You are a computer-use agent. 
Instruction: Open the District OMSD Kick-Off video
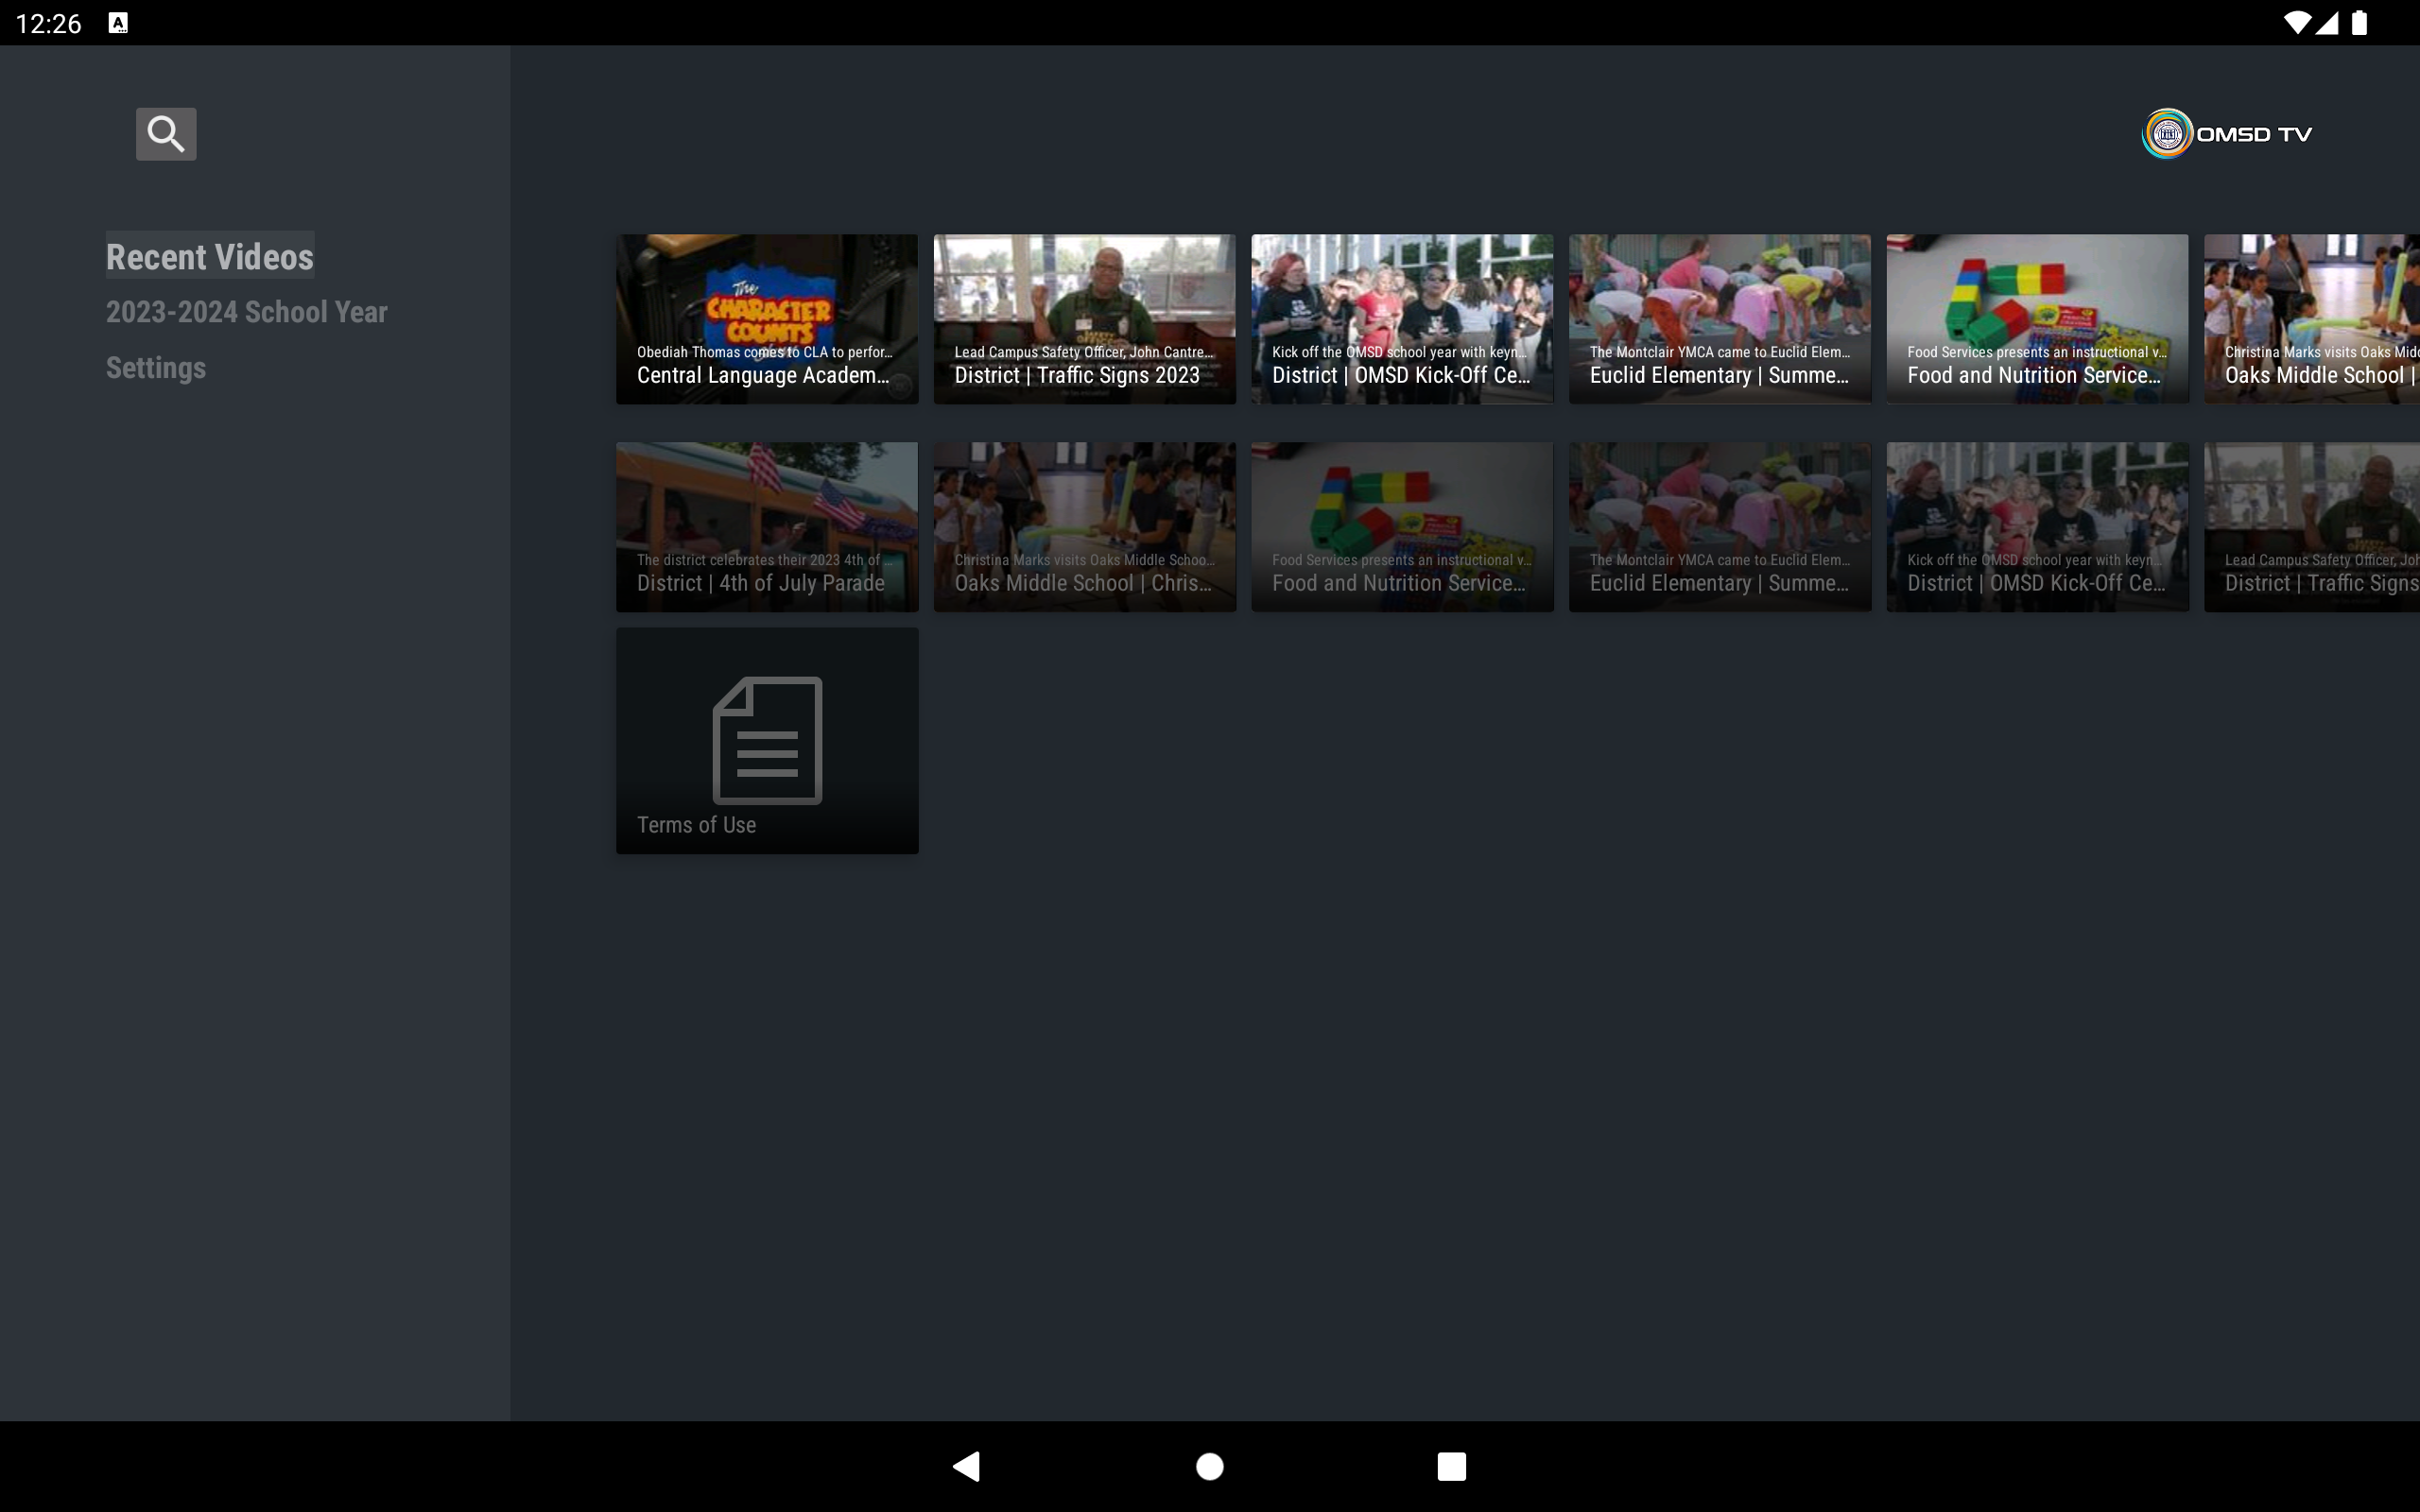coord(1401,318)
